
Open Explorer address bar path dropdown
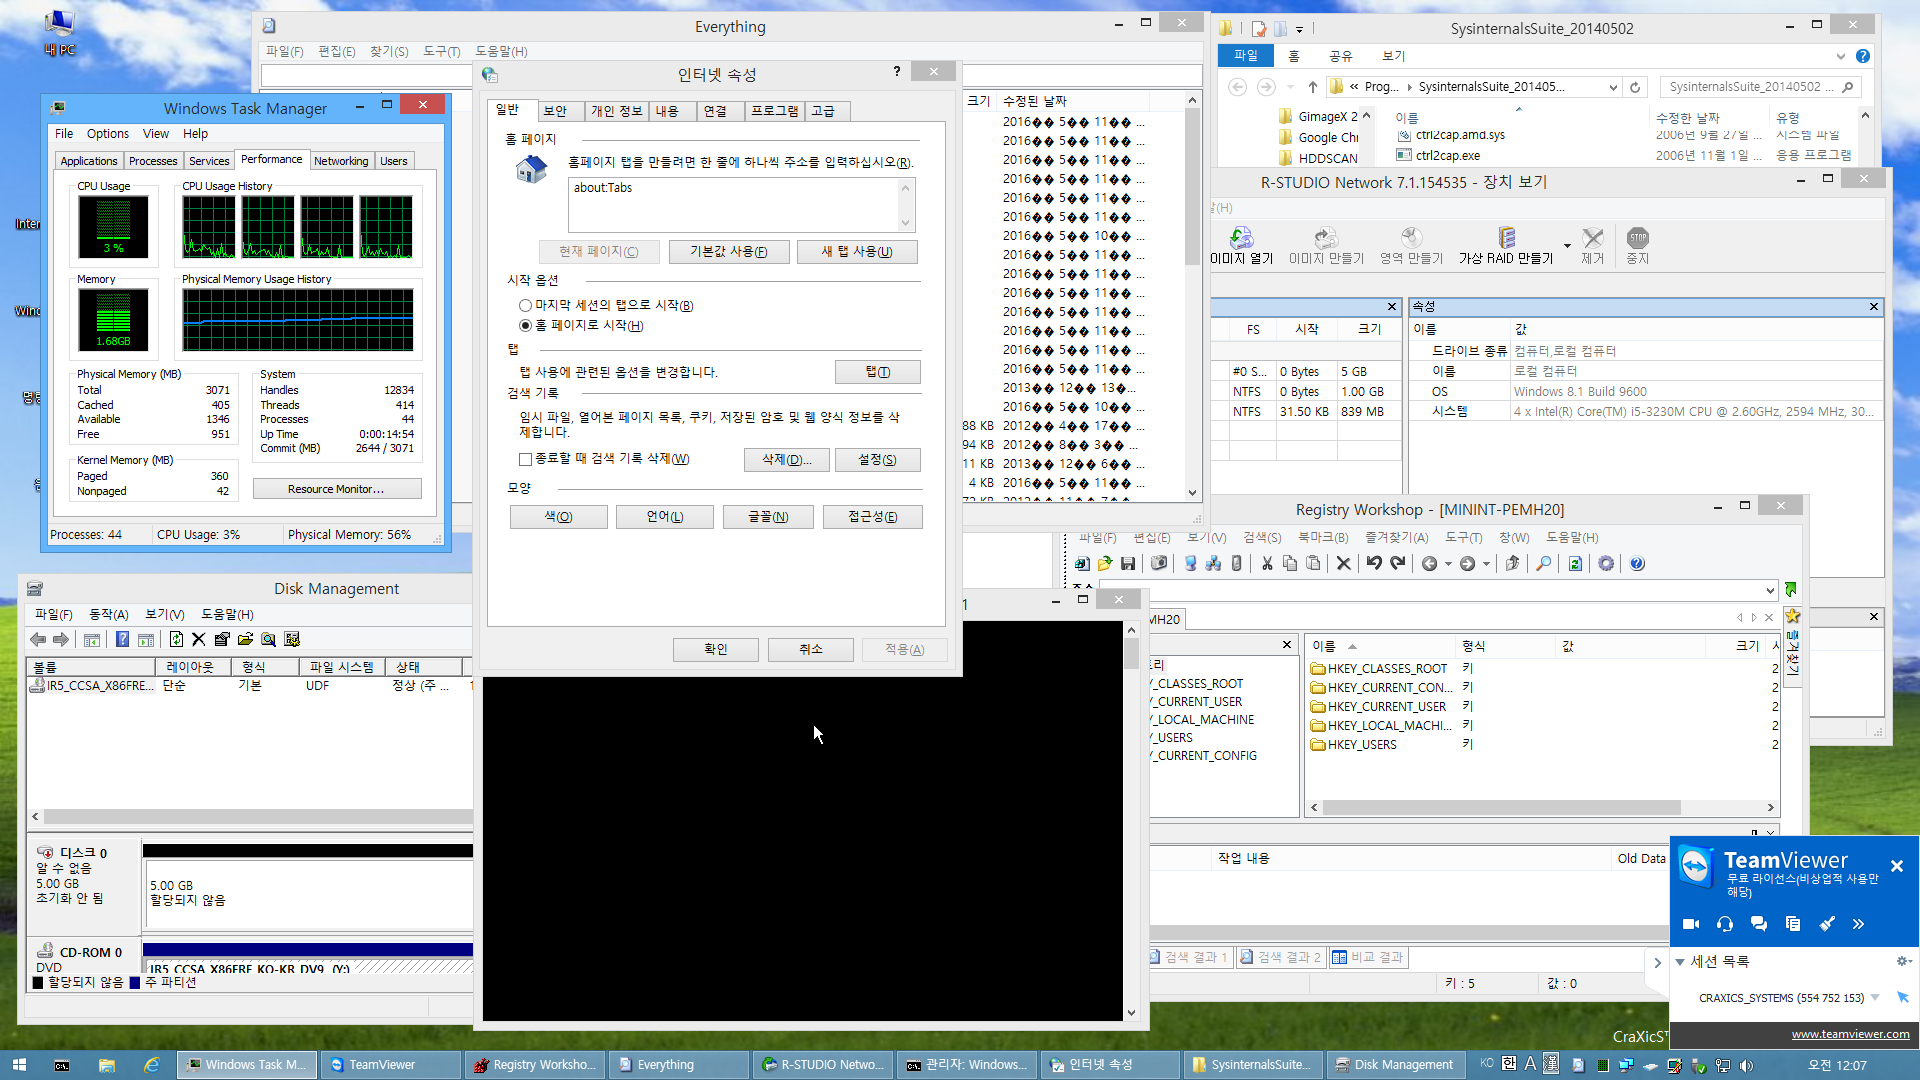click(x=1613, y=88)
